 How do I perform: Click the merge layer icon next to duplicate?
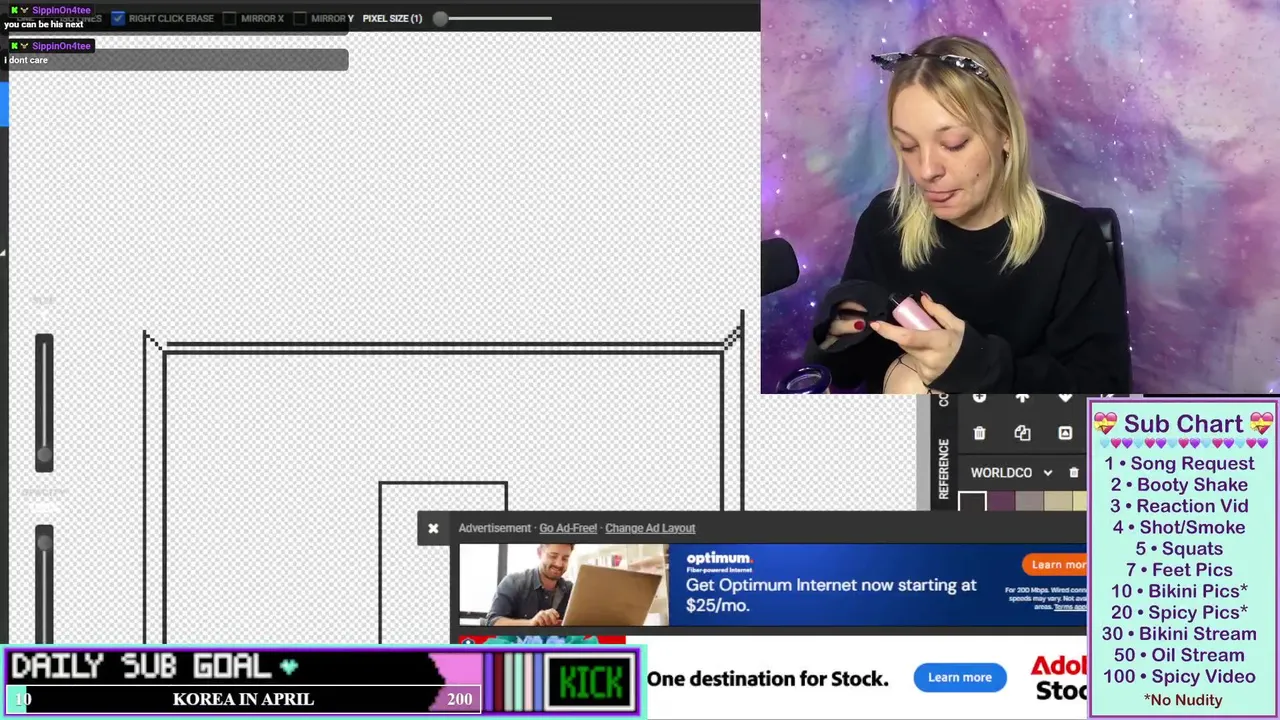[x=1065, y=433]
